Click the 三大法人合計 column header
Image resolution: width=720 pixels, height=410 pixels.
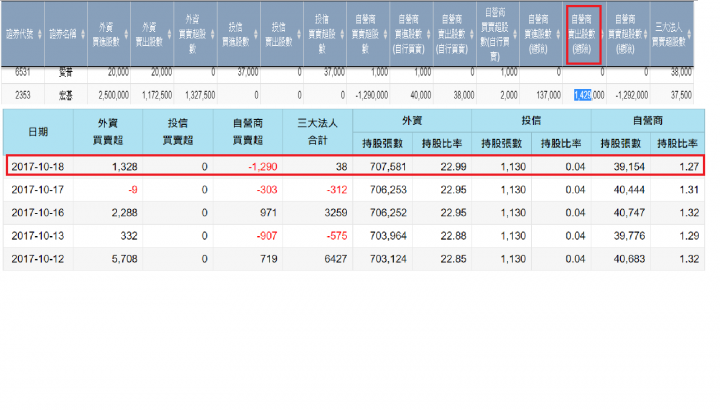[x=317, y=132]
